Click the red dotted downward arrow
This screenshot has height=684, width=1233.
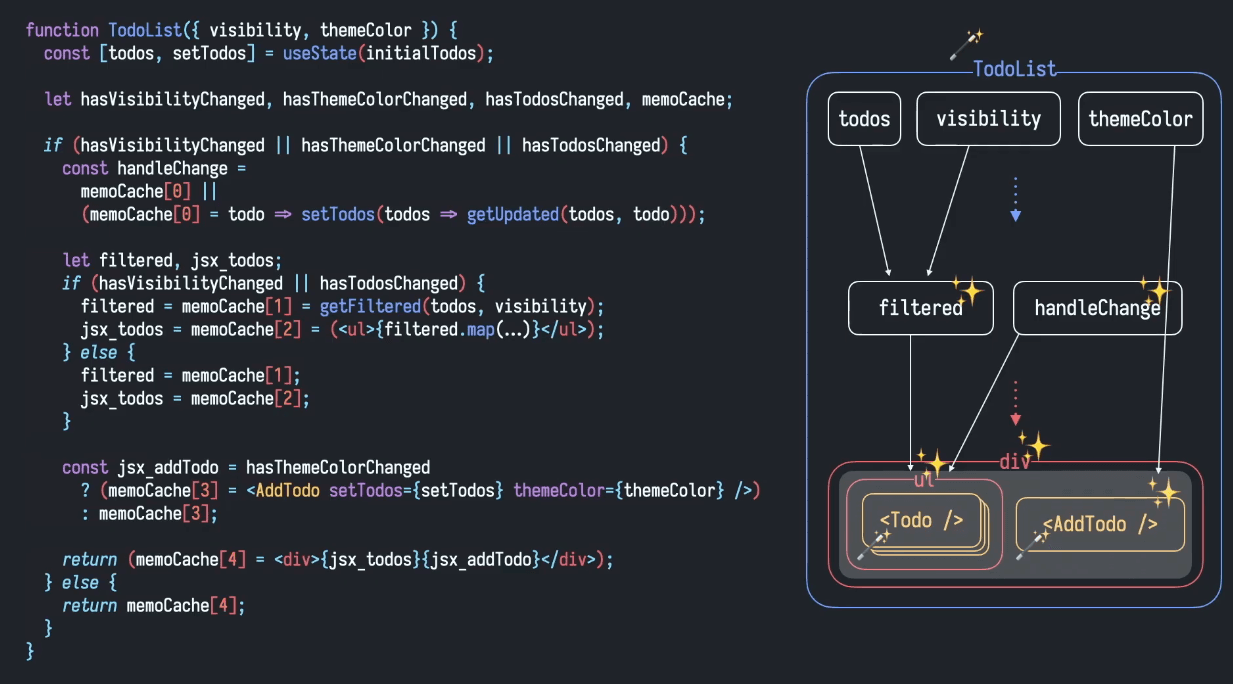(x=1015, y=403)
